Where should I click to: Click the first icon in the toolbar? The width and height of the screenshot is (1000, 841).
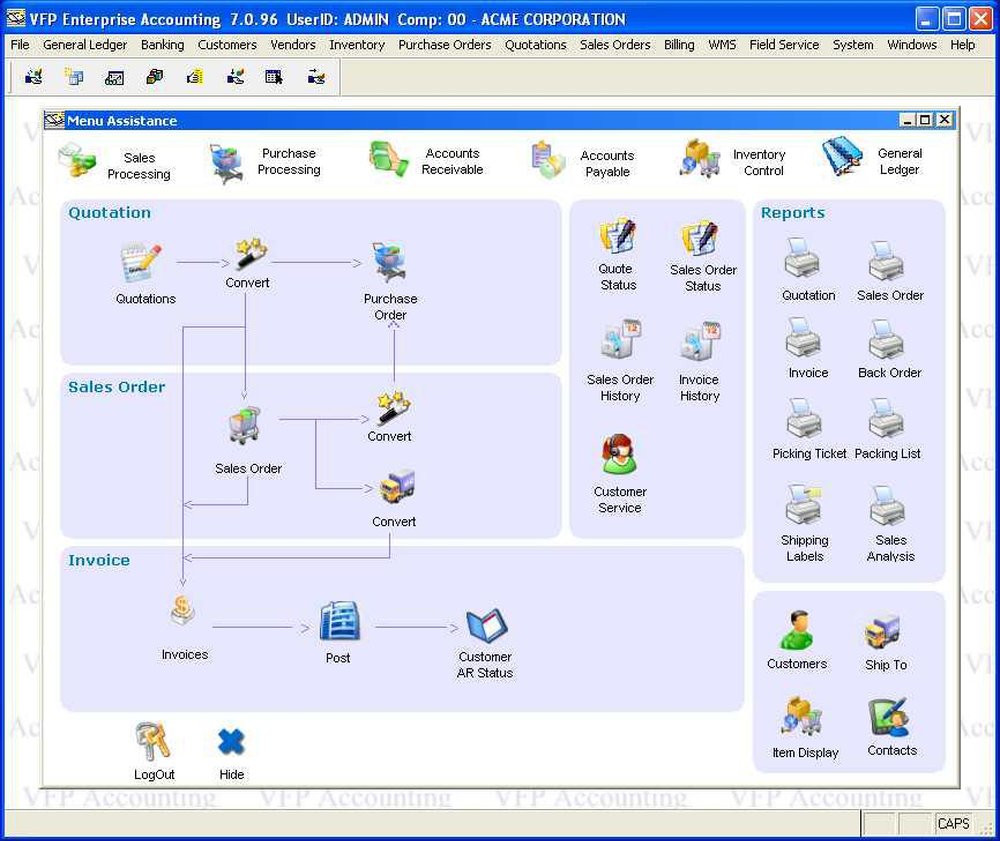click(33, 76)
